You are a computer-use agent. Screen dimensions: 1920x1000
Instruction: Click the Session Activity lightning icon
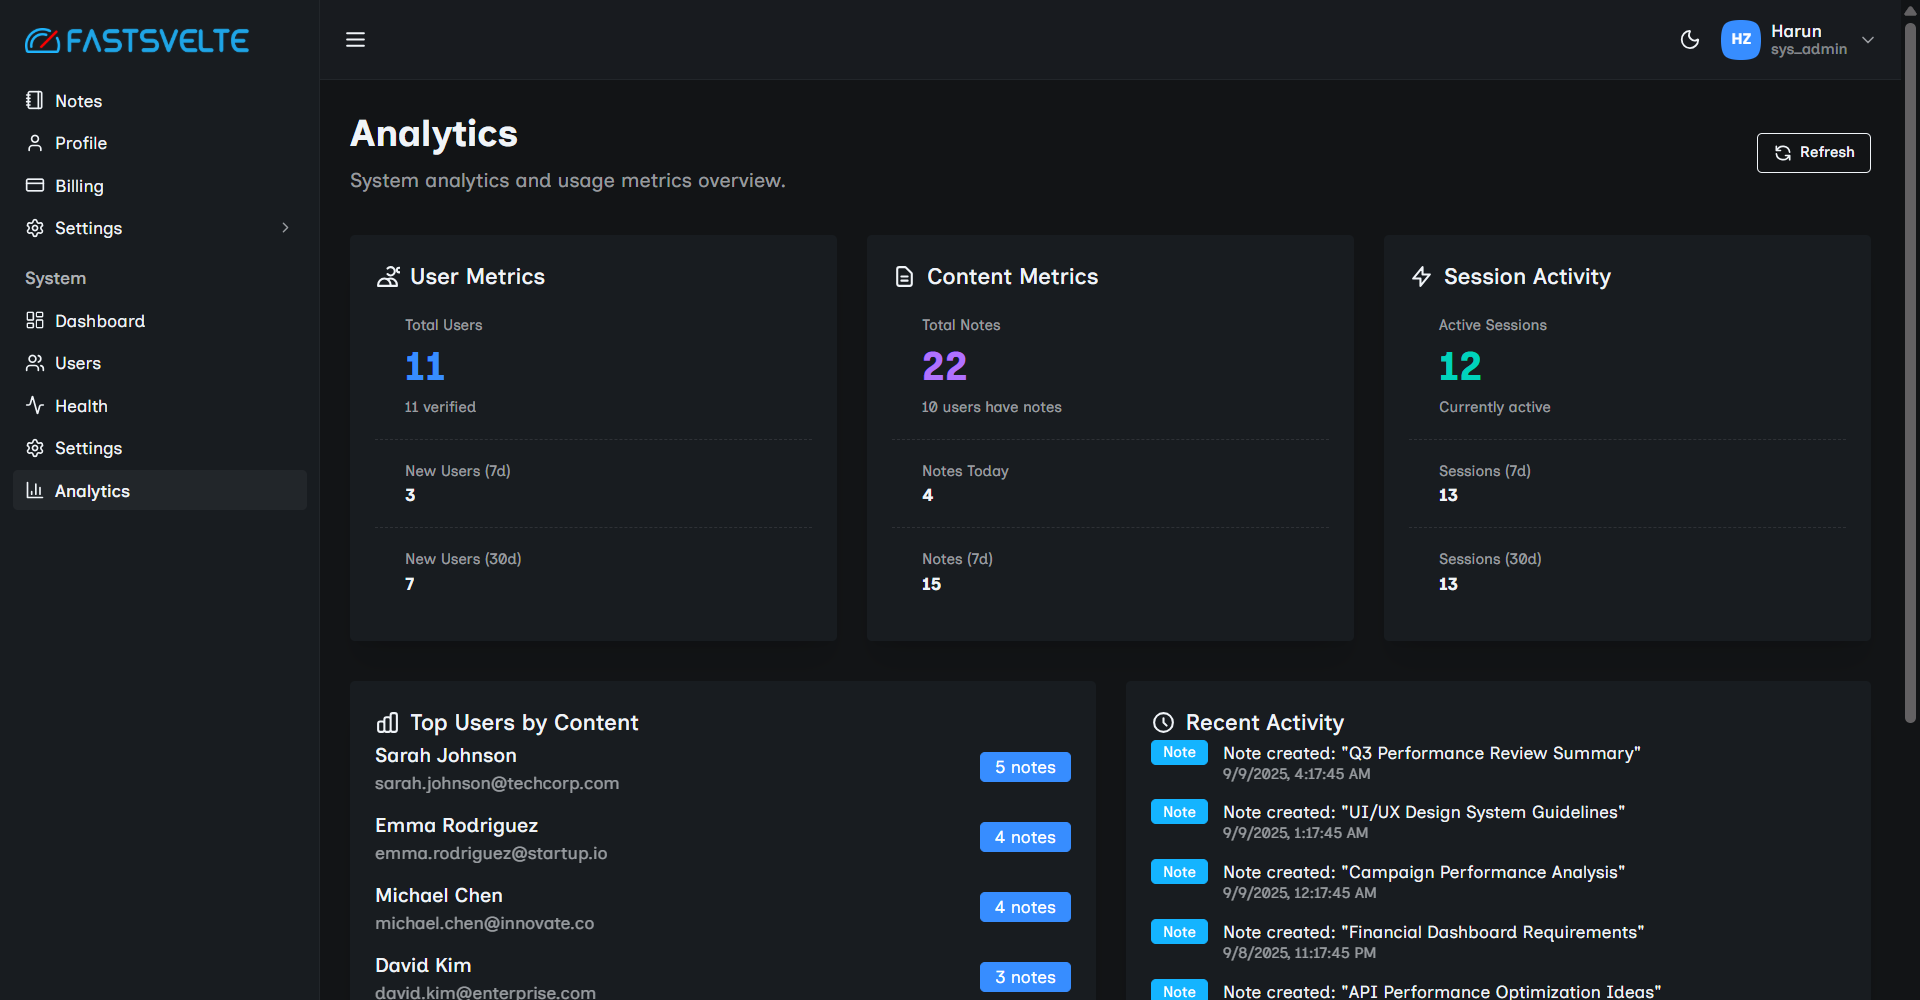1421,277
